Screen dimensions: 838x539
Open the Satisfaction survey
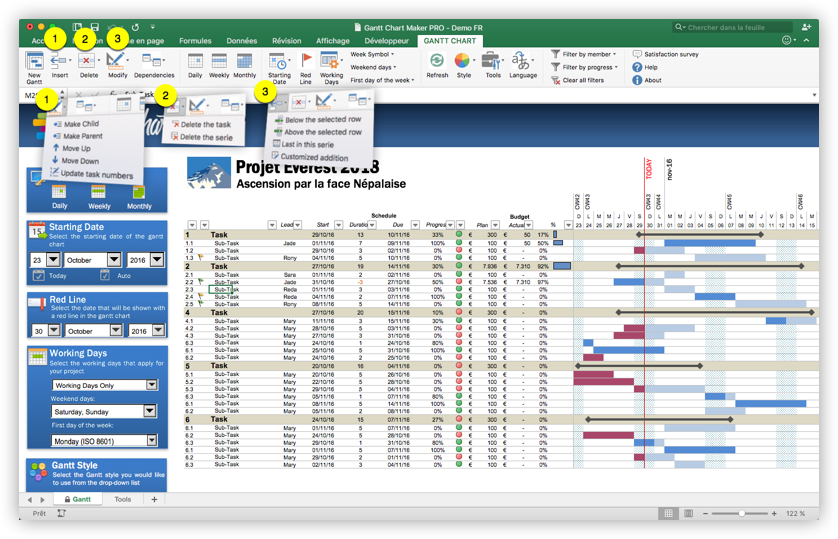[x=665, y=54]
